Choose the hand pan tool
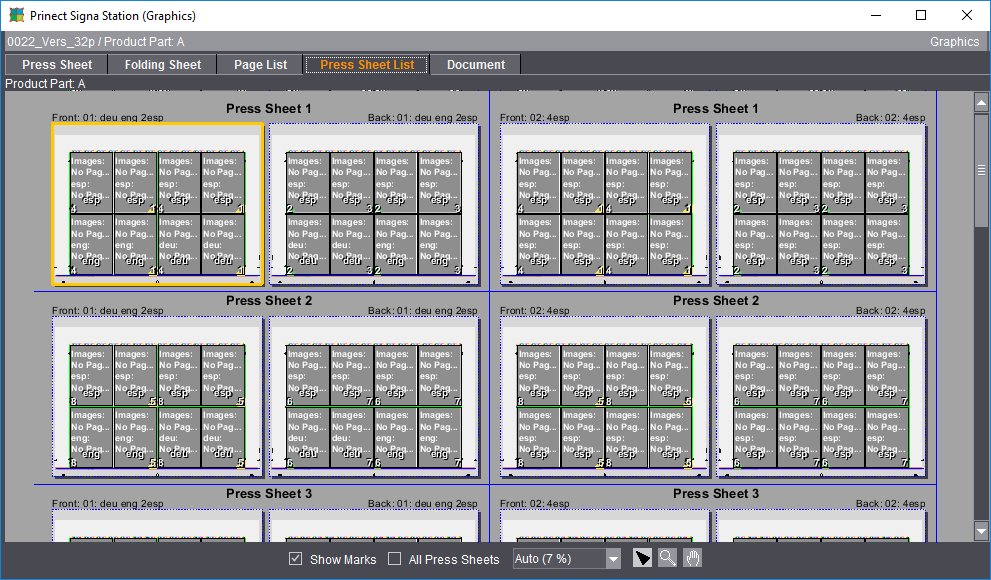The height and width of the screenshot is (580, 991). (692, 558)
